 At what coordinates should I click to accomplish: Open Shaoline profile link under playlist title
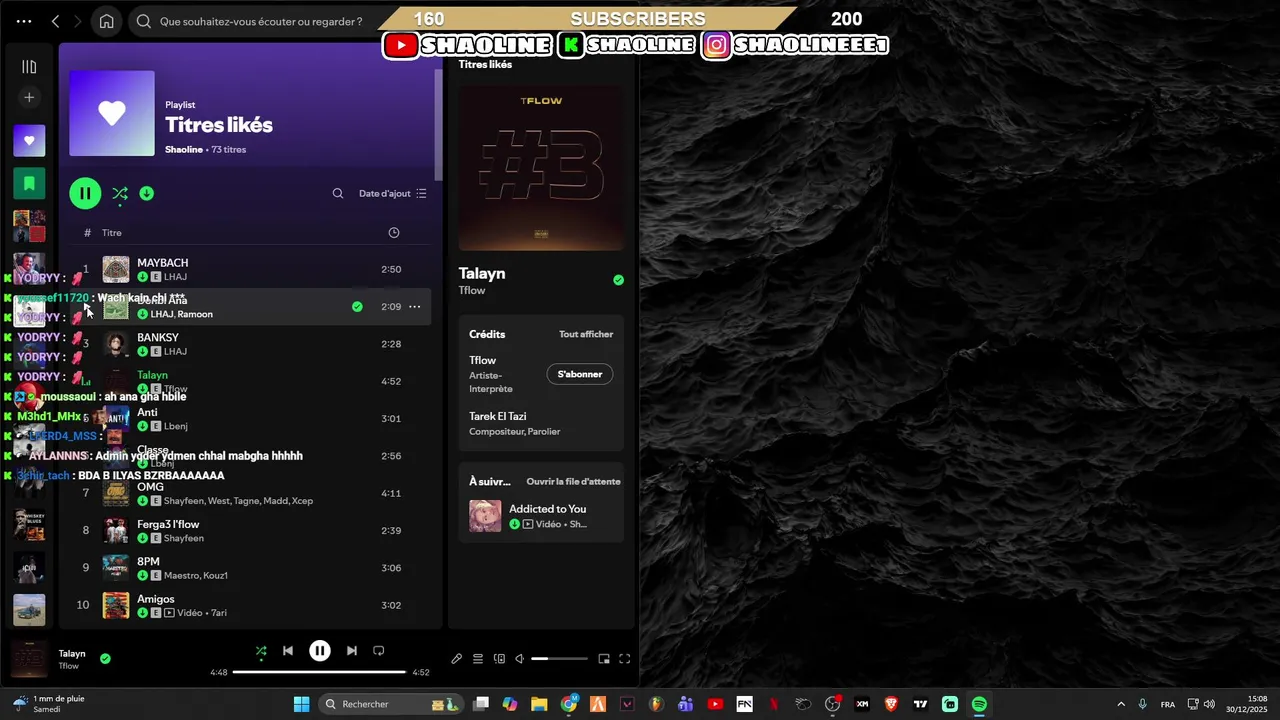tap(184, 149)
